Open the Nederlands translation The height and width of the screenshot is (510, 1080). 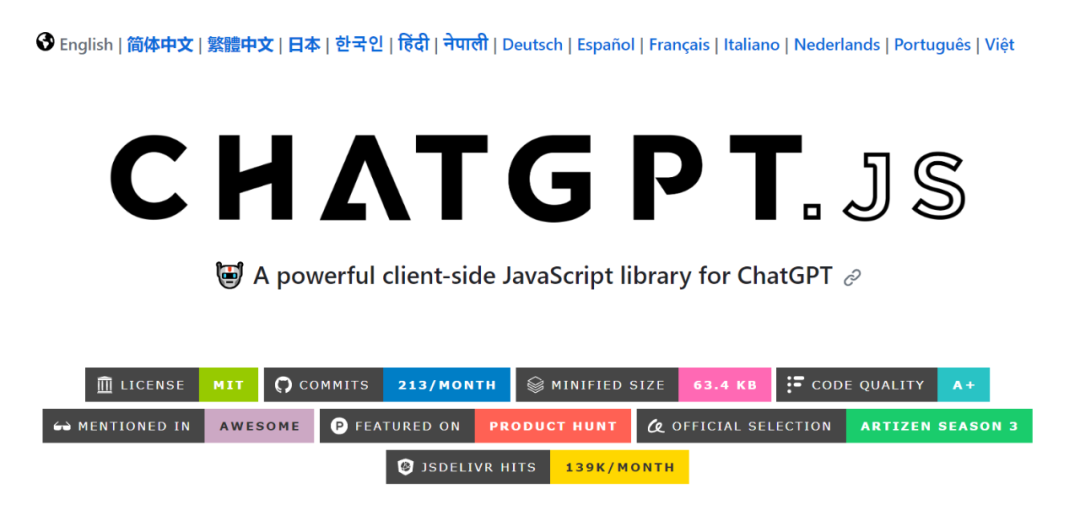pos(837,45)
